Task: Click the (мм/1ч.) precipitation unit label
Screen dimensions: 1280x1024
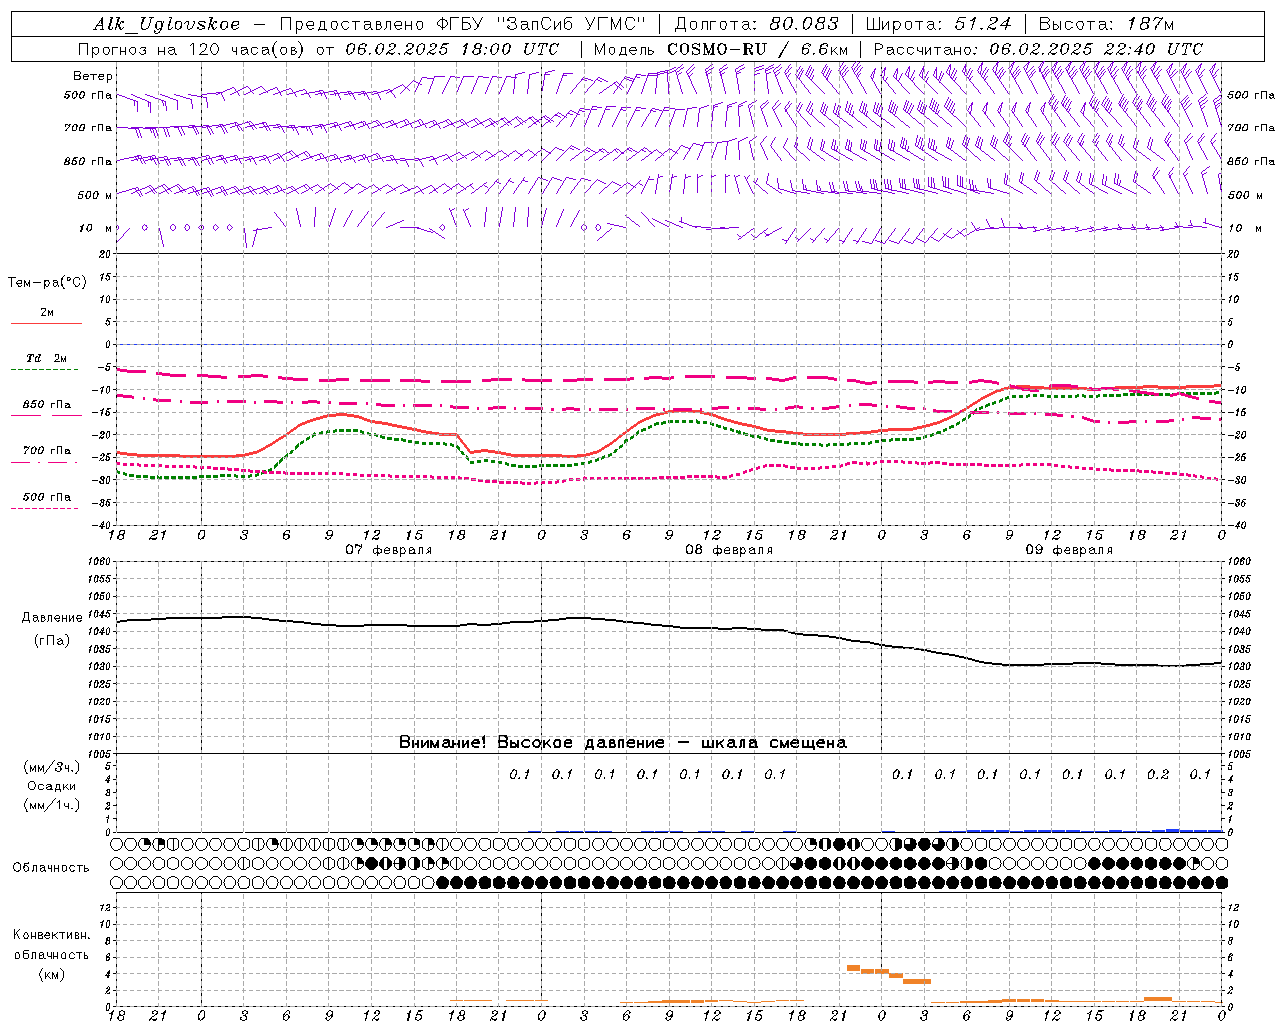Action: pos(52,805)
